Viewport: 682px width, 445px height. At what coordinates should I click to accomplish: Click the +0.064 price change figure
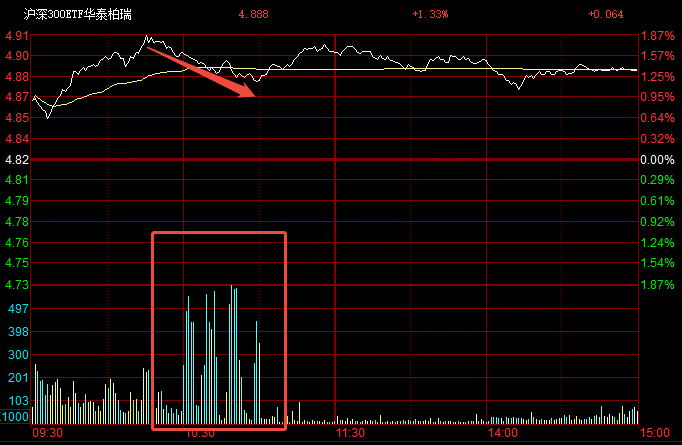click(x=606, y=14)
